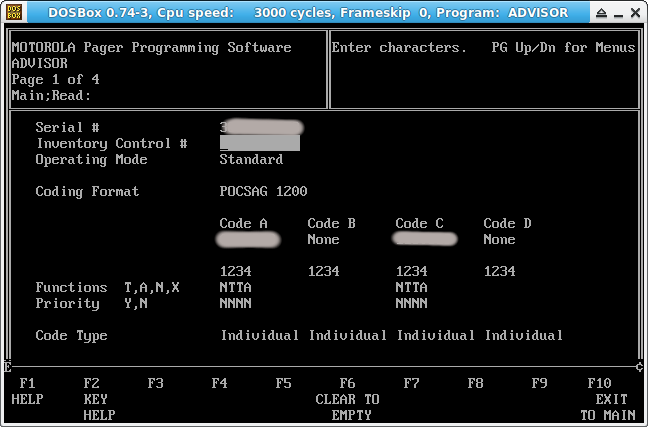The image size is (648, 427).
Task: Click the DOSBox icon in title bar
Action: (14, 12)
